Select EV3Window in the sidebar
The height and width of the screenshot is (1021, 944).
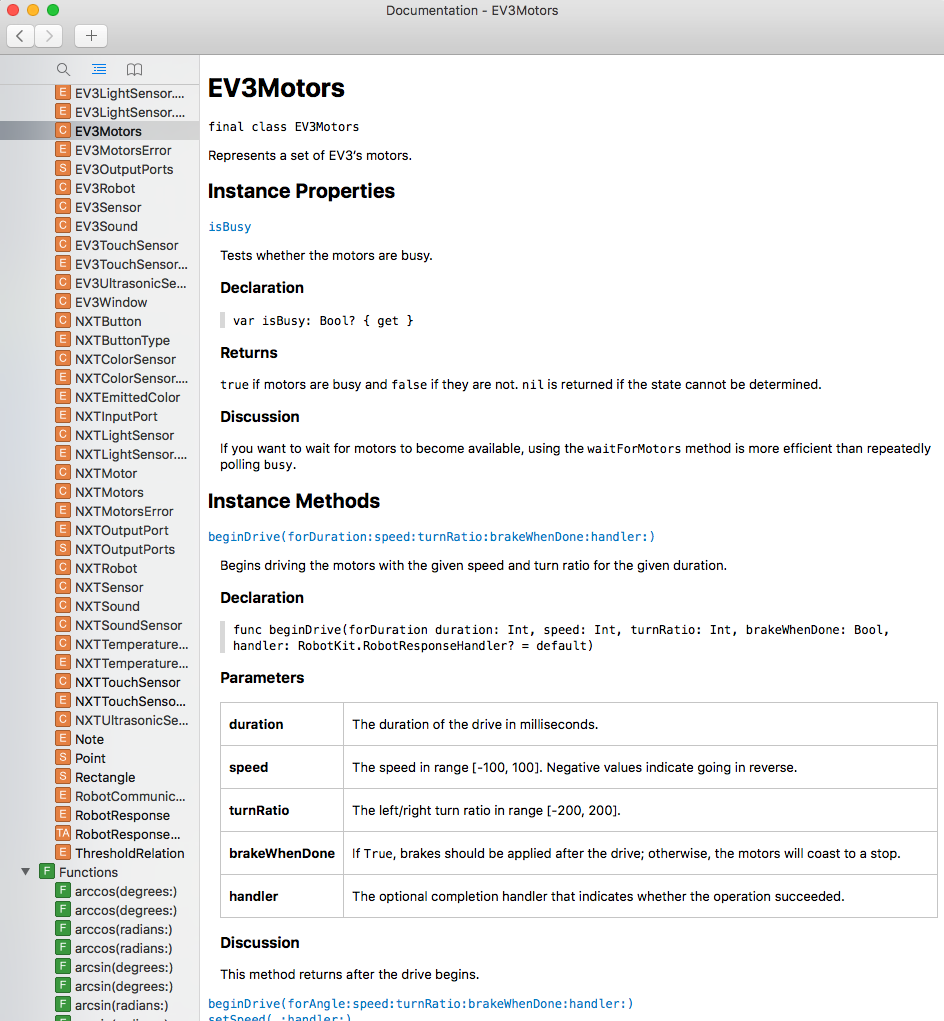(111, 302)
